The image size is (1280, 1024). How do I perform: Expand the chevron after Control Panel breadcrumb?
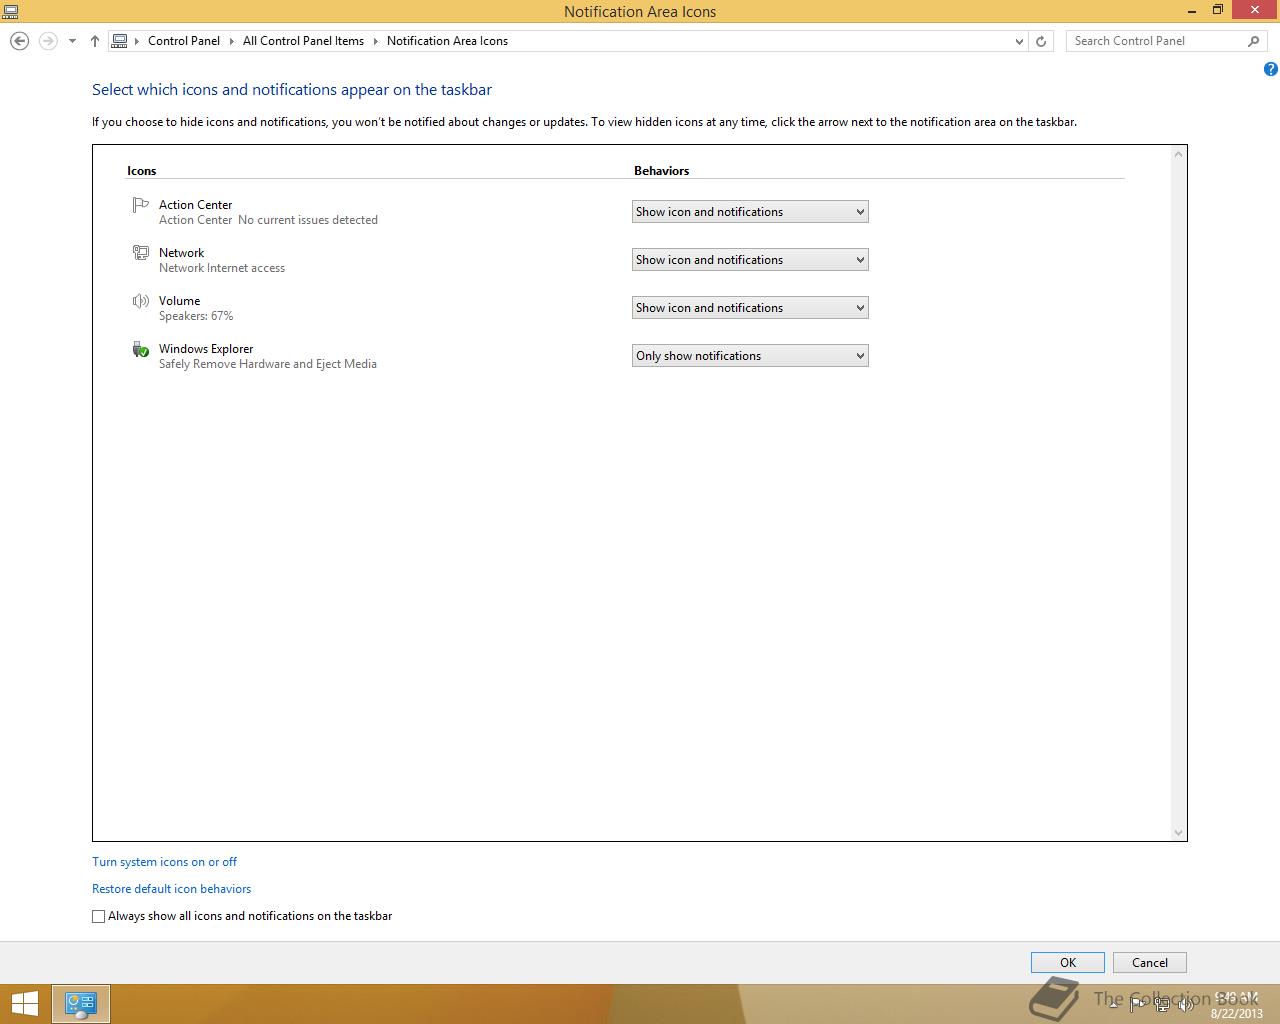coord(231,41)
